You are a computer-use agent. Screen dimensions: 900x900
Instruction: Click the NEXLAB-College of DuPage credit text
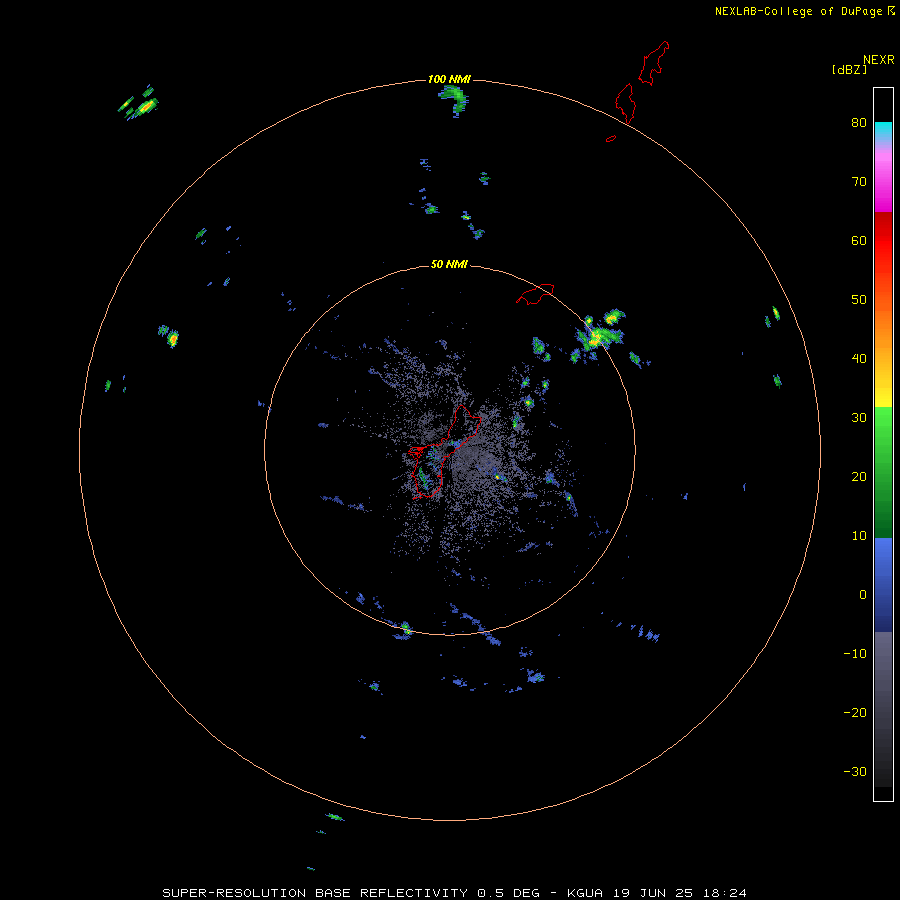point(804,11)
